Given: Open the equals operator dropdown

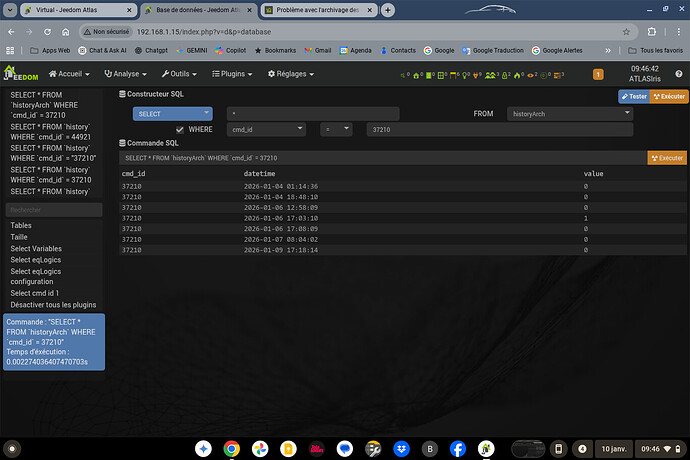Looking at the screenshot, I should click(x=336, y=129).
